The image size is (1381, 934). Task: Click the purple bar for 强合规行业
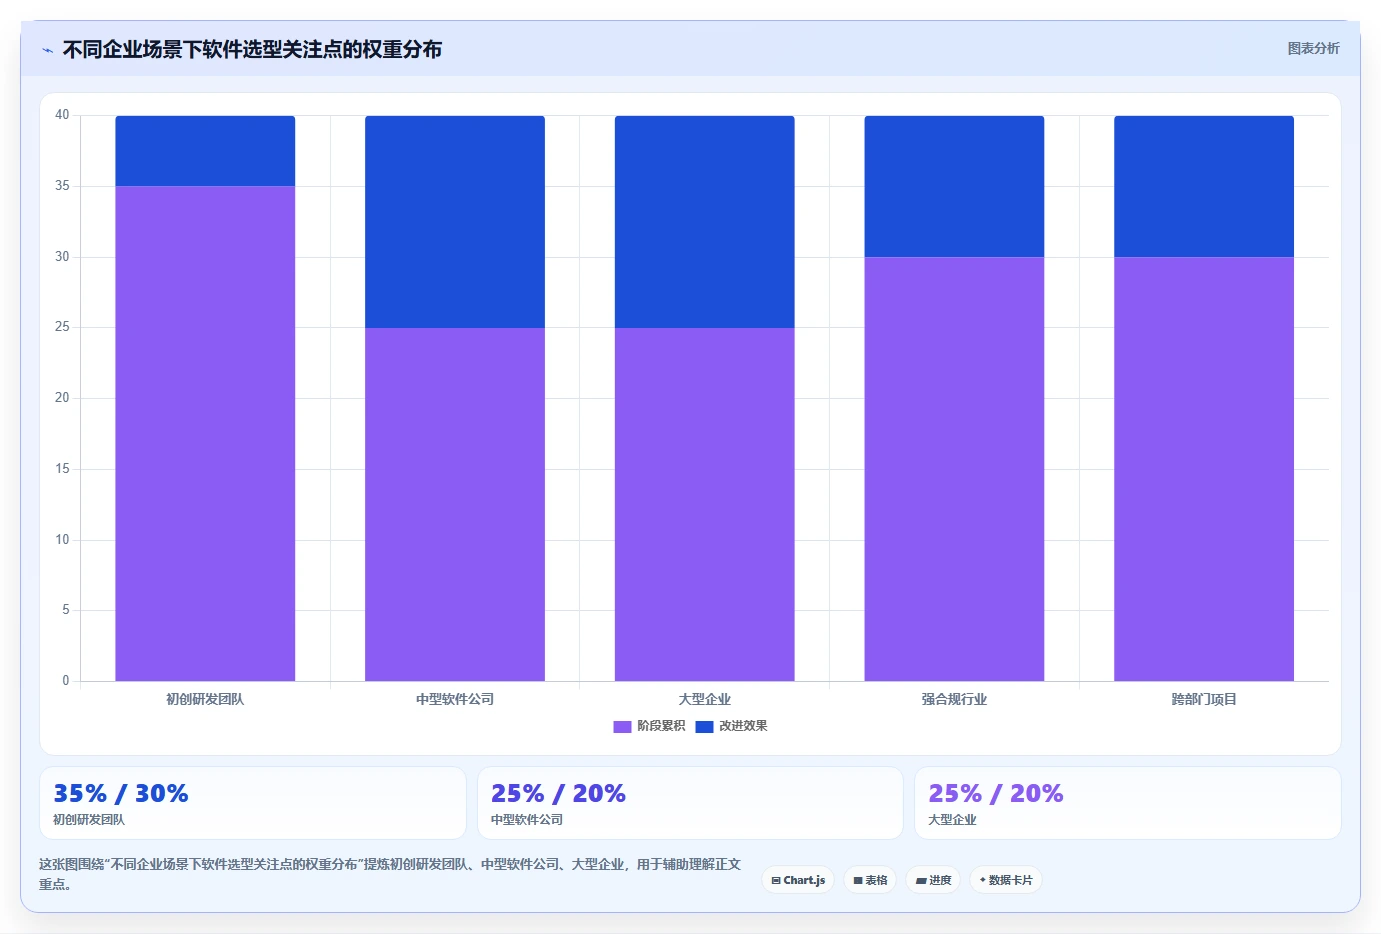pyautogui.click(x=954, y=469)
